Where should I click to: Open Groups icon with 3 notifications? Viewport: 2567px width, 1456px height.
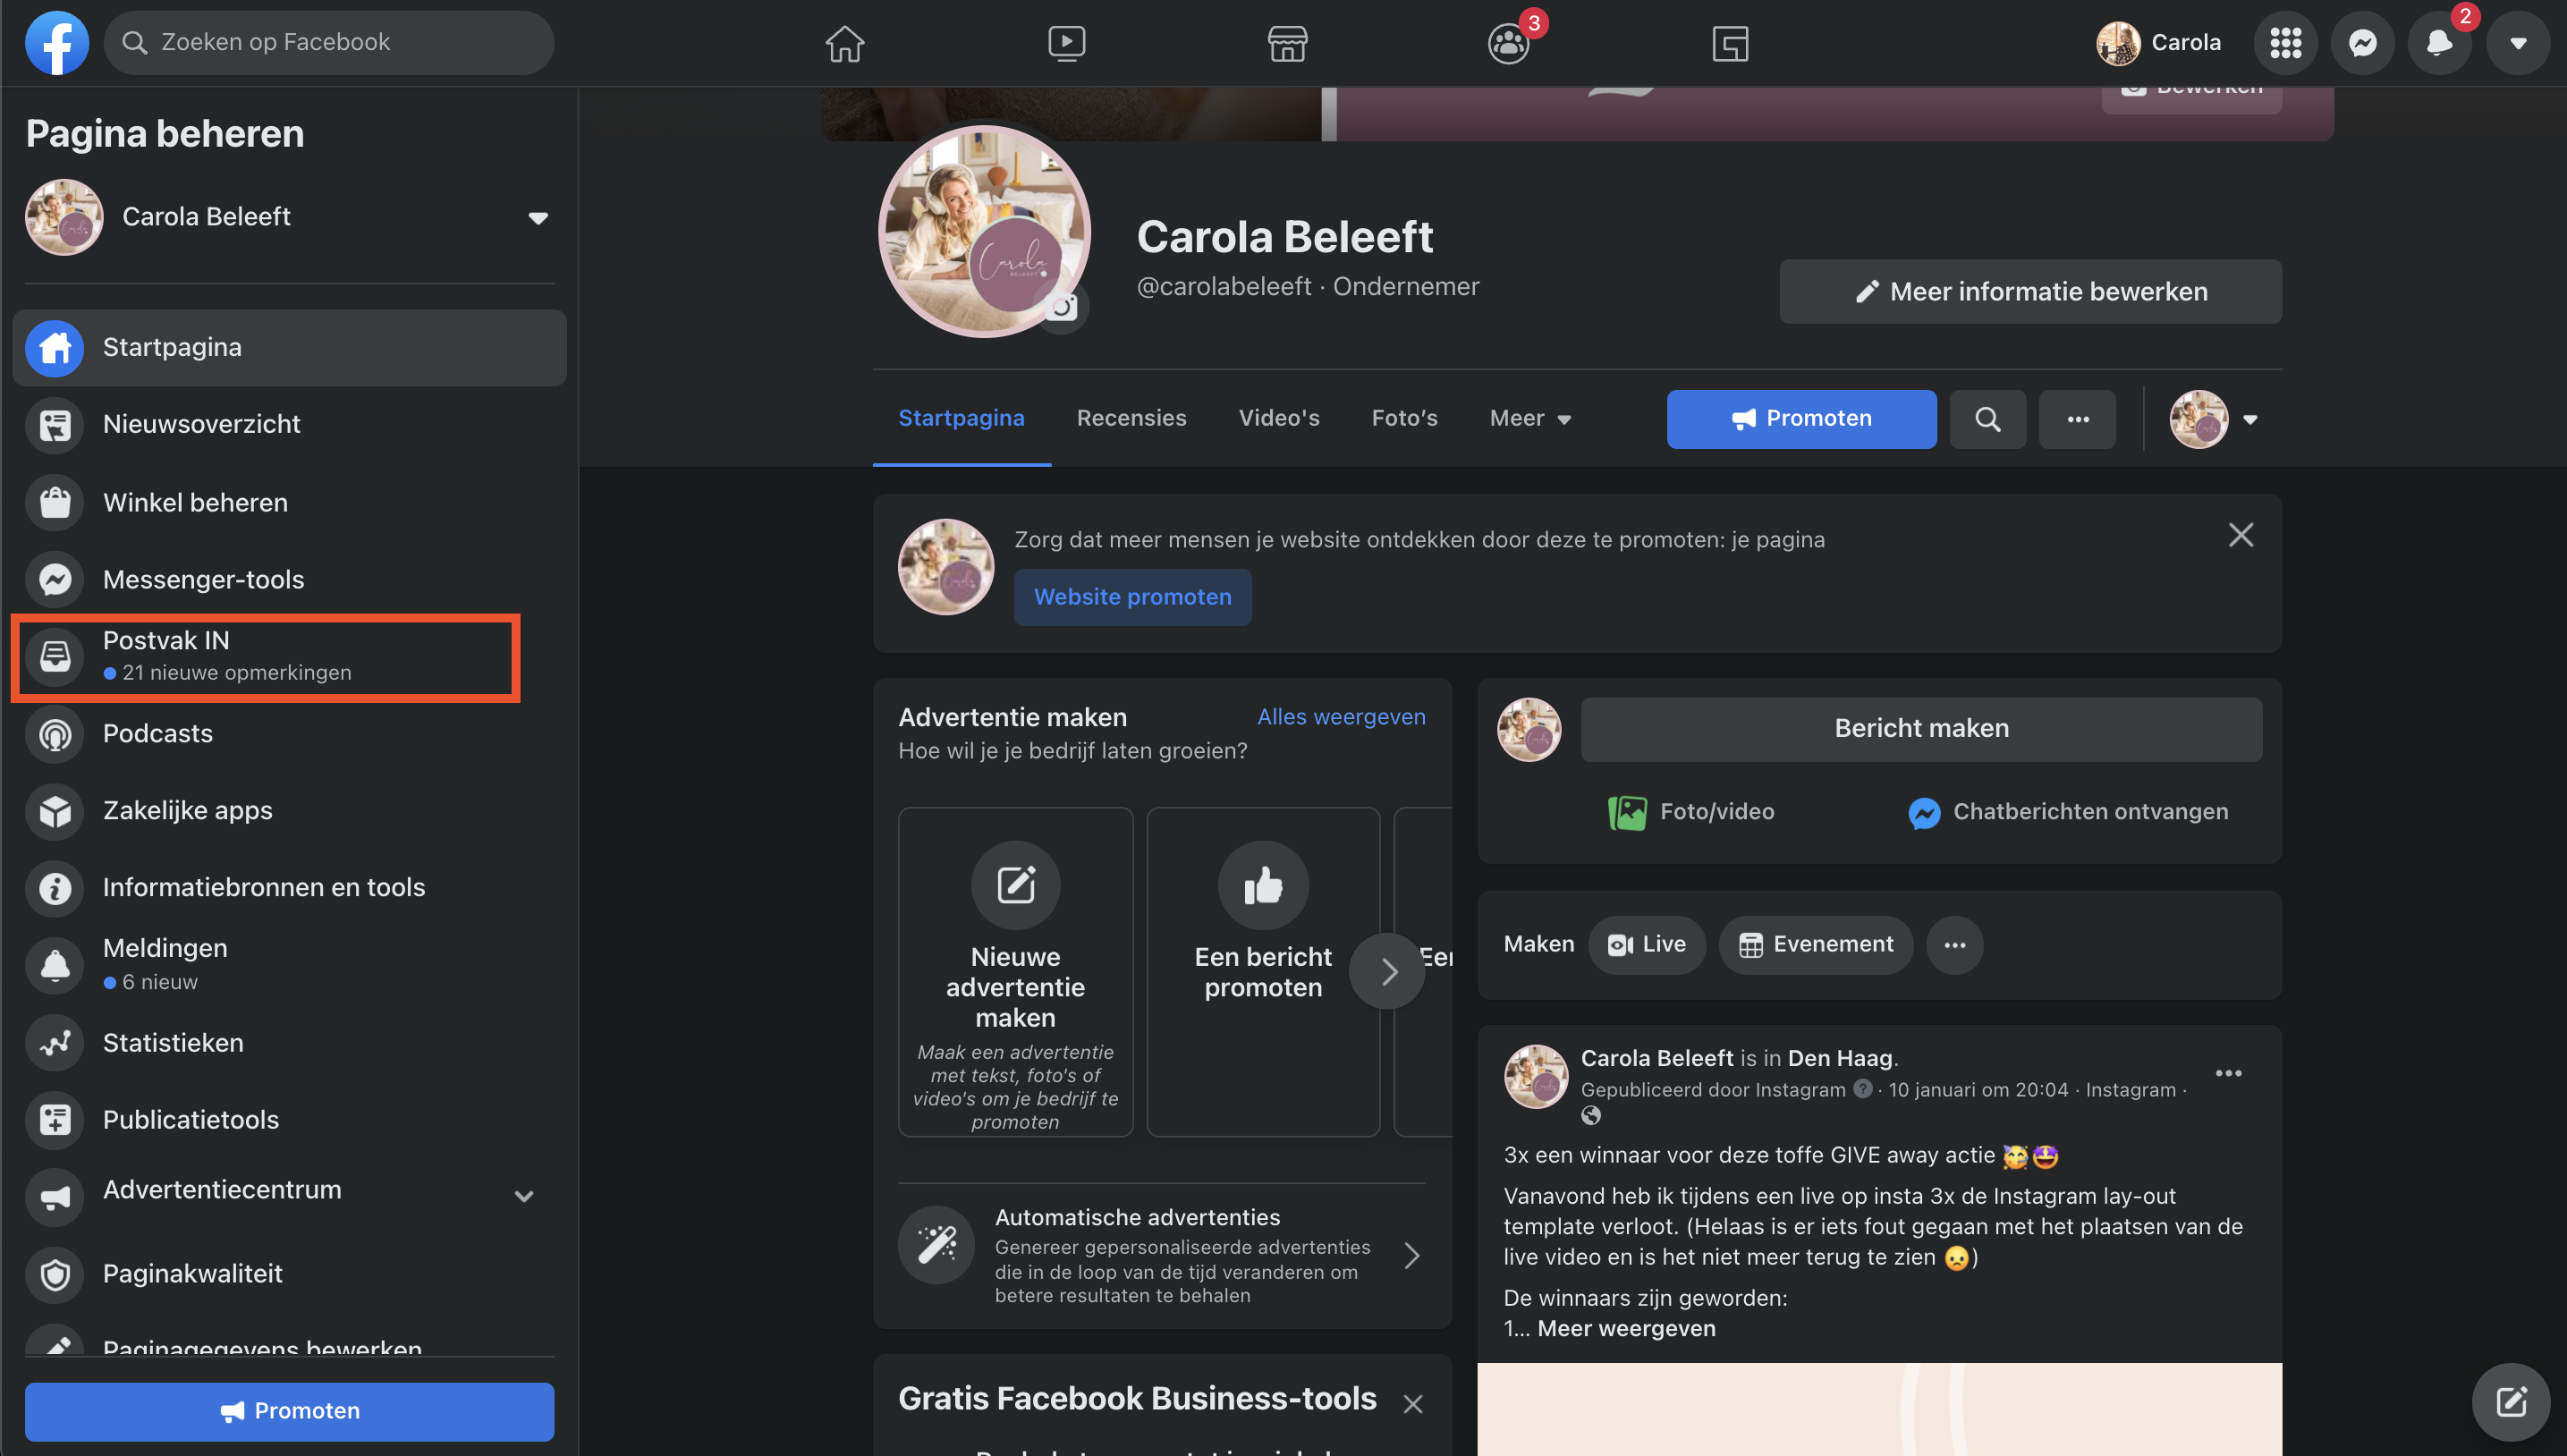[x=1508, y=43]
